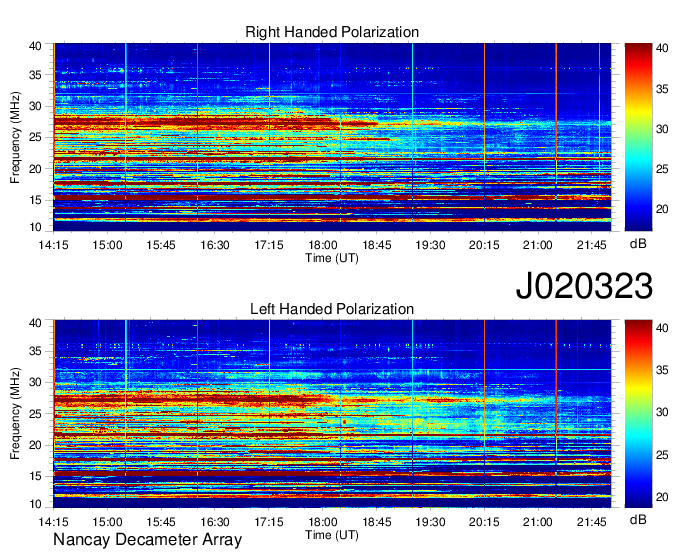Click 30 MHz frequency tick of Left Handed plot

[35, 383]
